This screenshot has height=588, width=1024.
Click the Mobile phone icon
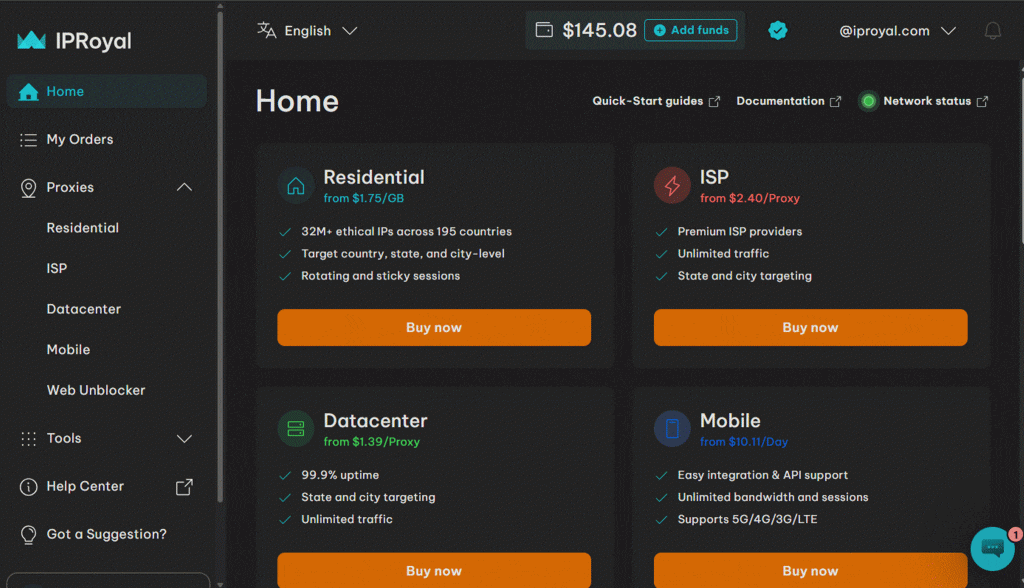pyautogui.click(x=672, y=429)
